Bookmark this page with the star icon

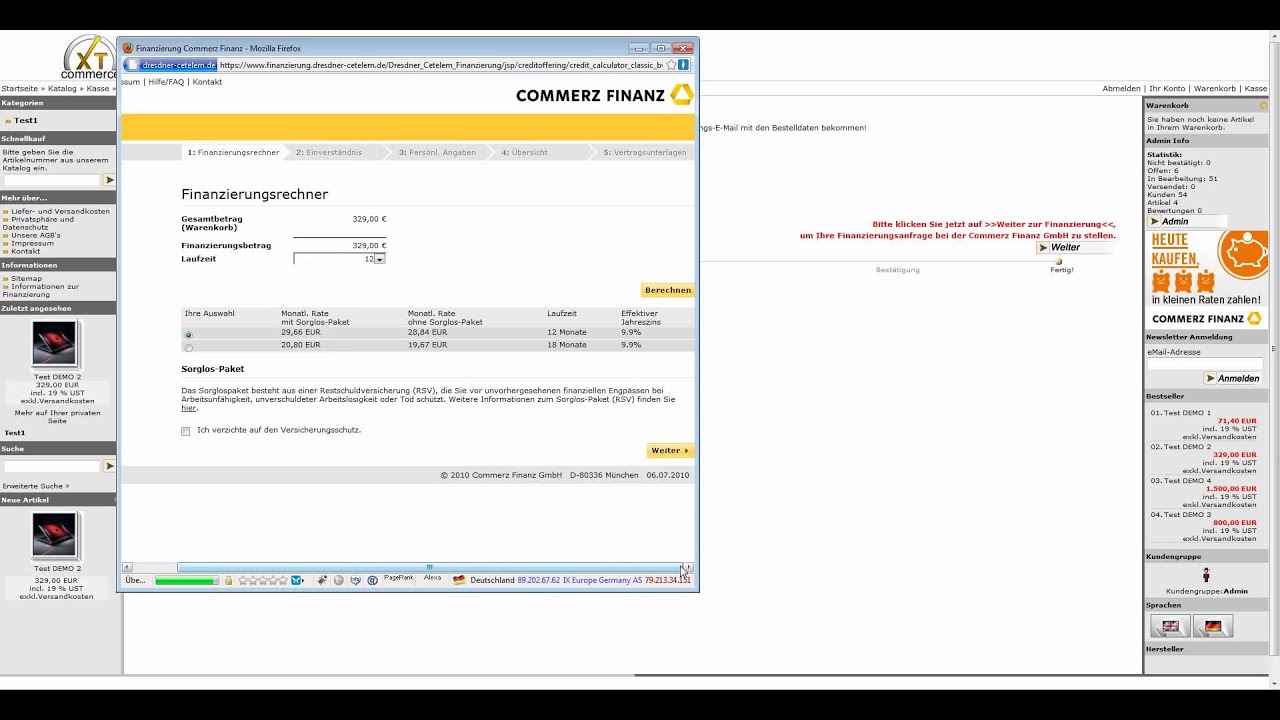point(671,65)
